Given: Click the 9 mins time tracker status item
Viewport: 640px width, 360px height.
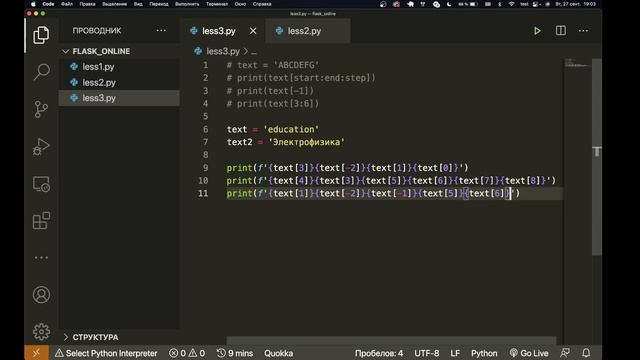Looking at the screenshot, I should (x=234, y=353).
